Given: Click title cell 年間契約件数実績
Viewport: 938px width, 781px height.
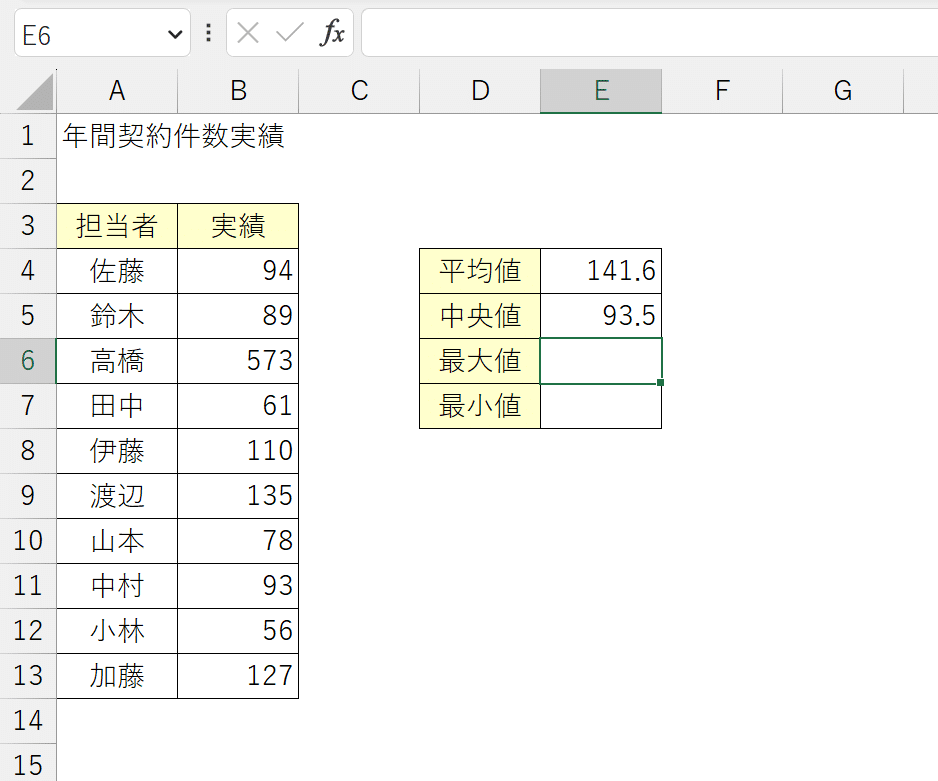Looking at the screenshot, I should tap(173, 136).
